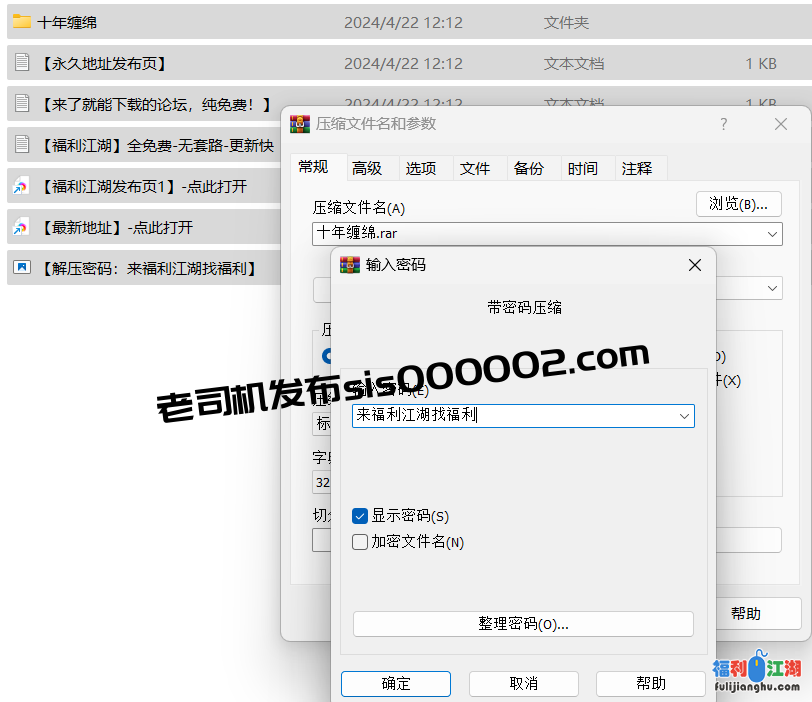The image size is (812, 702).
Task: Open the 压缩文件名 dropdown list
Action: [772, 233]
